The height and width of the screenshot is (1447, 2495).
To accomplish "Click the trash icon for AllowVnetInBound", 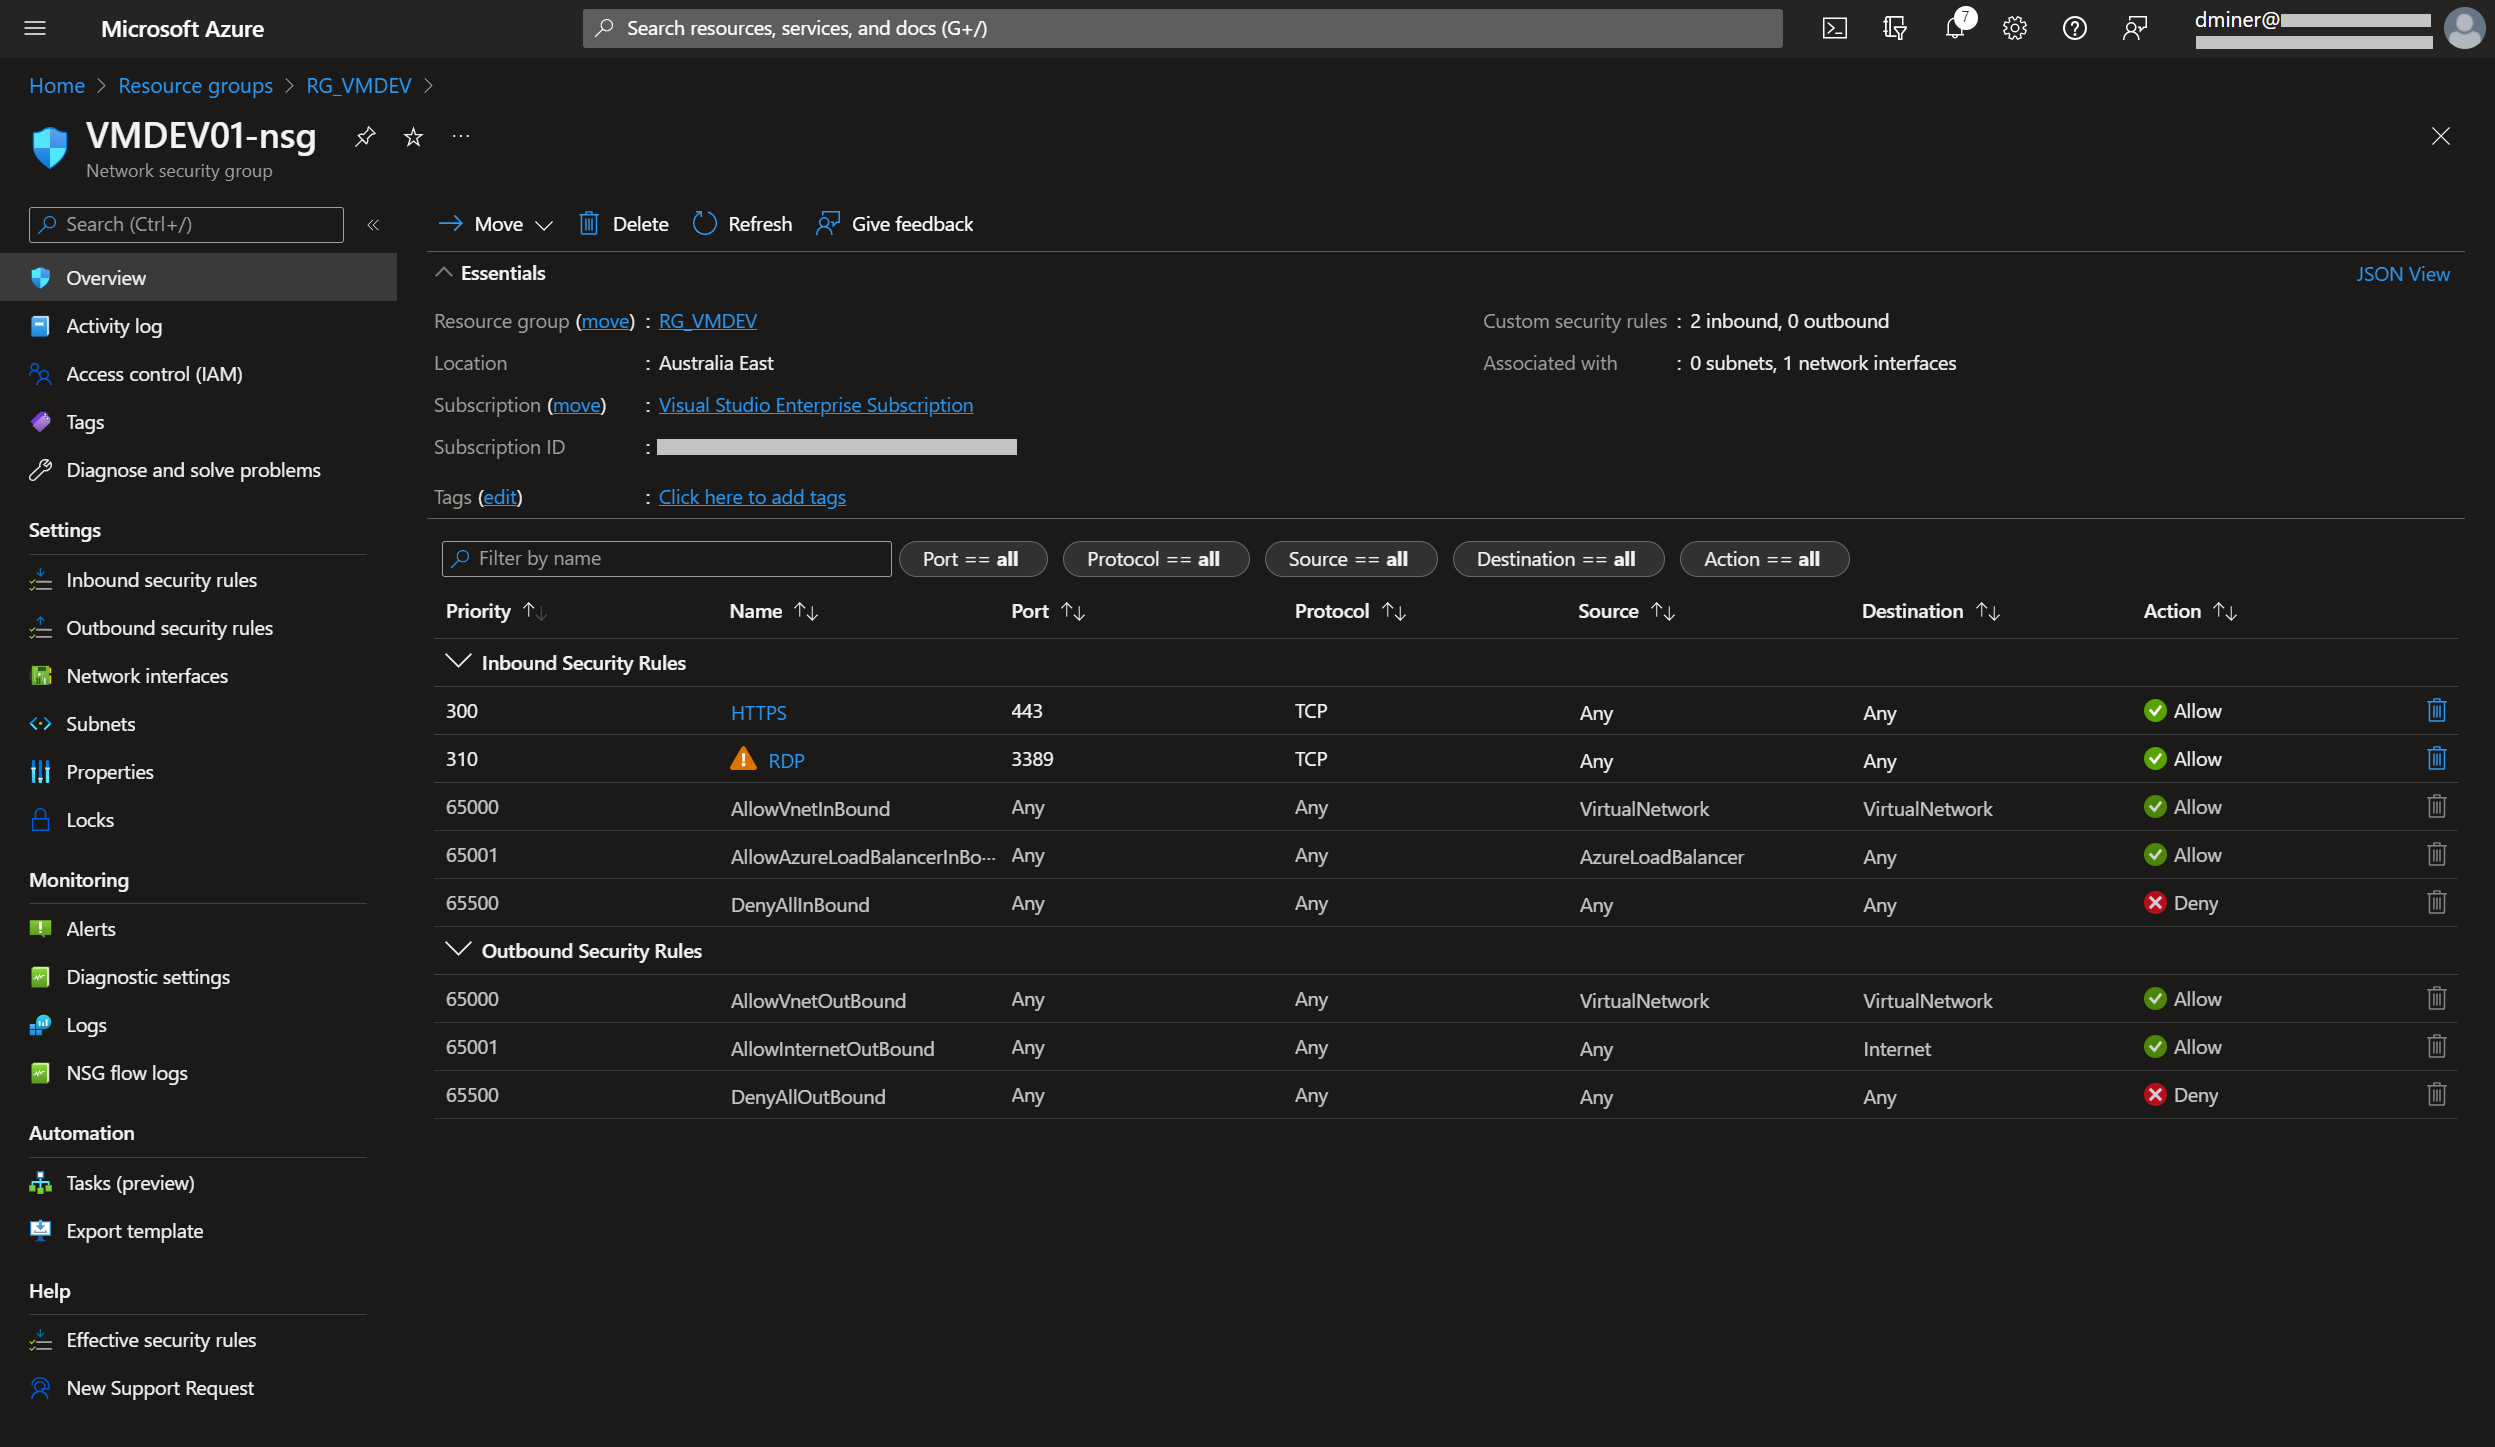I will pyautogui.click(x=2436, y=807).
